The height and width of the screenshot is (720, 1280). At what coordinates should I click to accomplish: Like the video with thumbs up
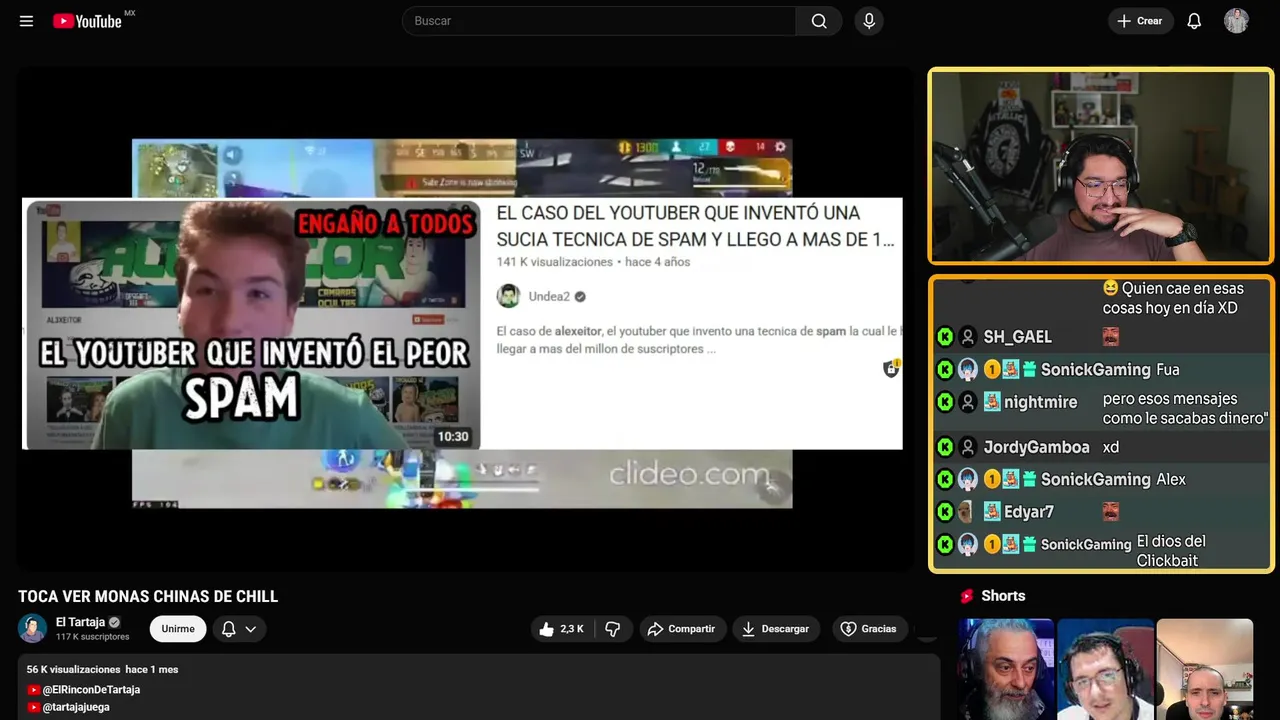(x=562, y=629)
